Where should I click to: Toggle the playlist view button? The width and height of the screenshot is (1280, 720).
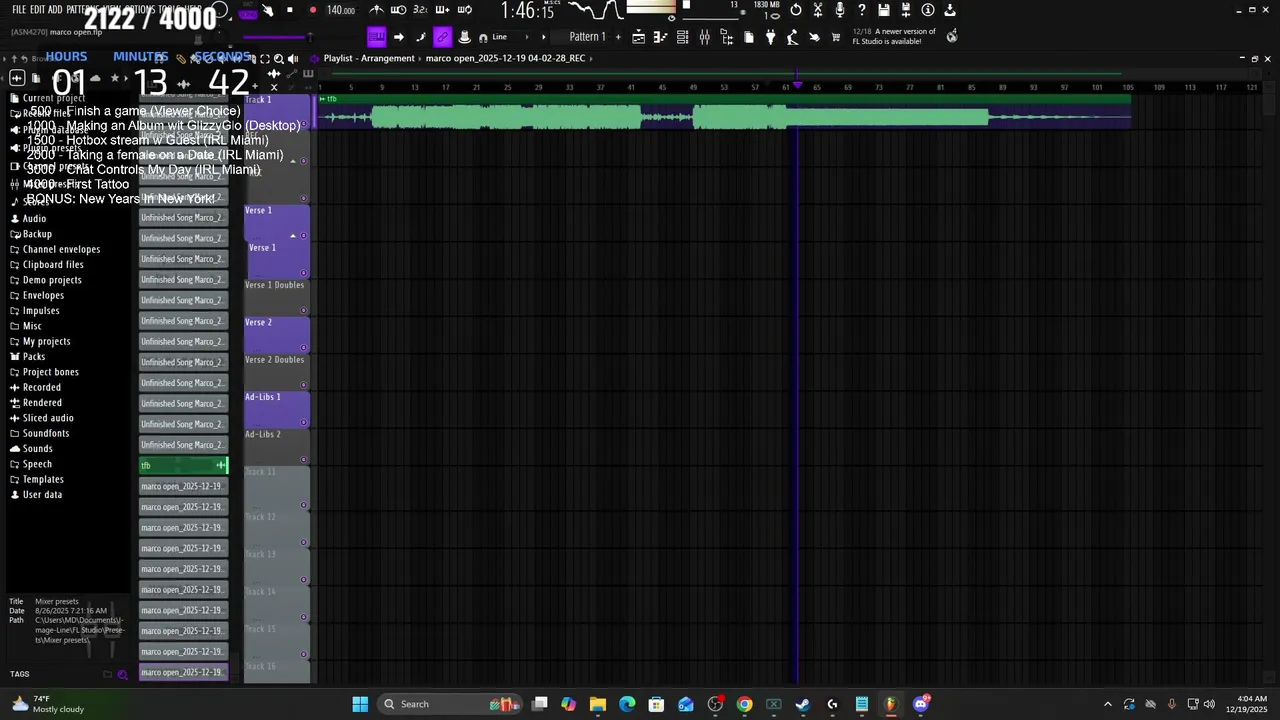[x=376, y=37]
